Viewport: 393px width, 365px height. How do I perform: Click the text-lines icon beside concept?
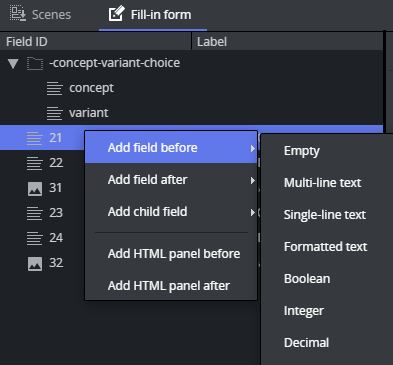coord(55,88)
